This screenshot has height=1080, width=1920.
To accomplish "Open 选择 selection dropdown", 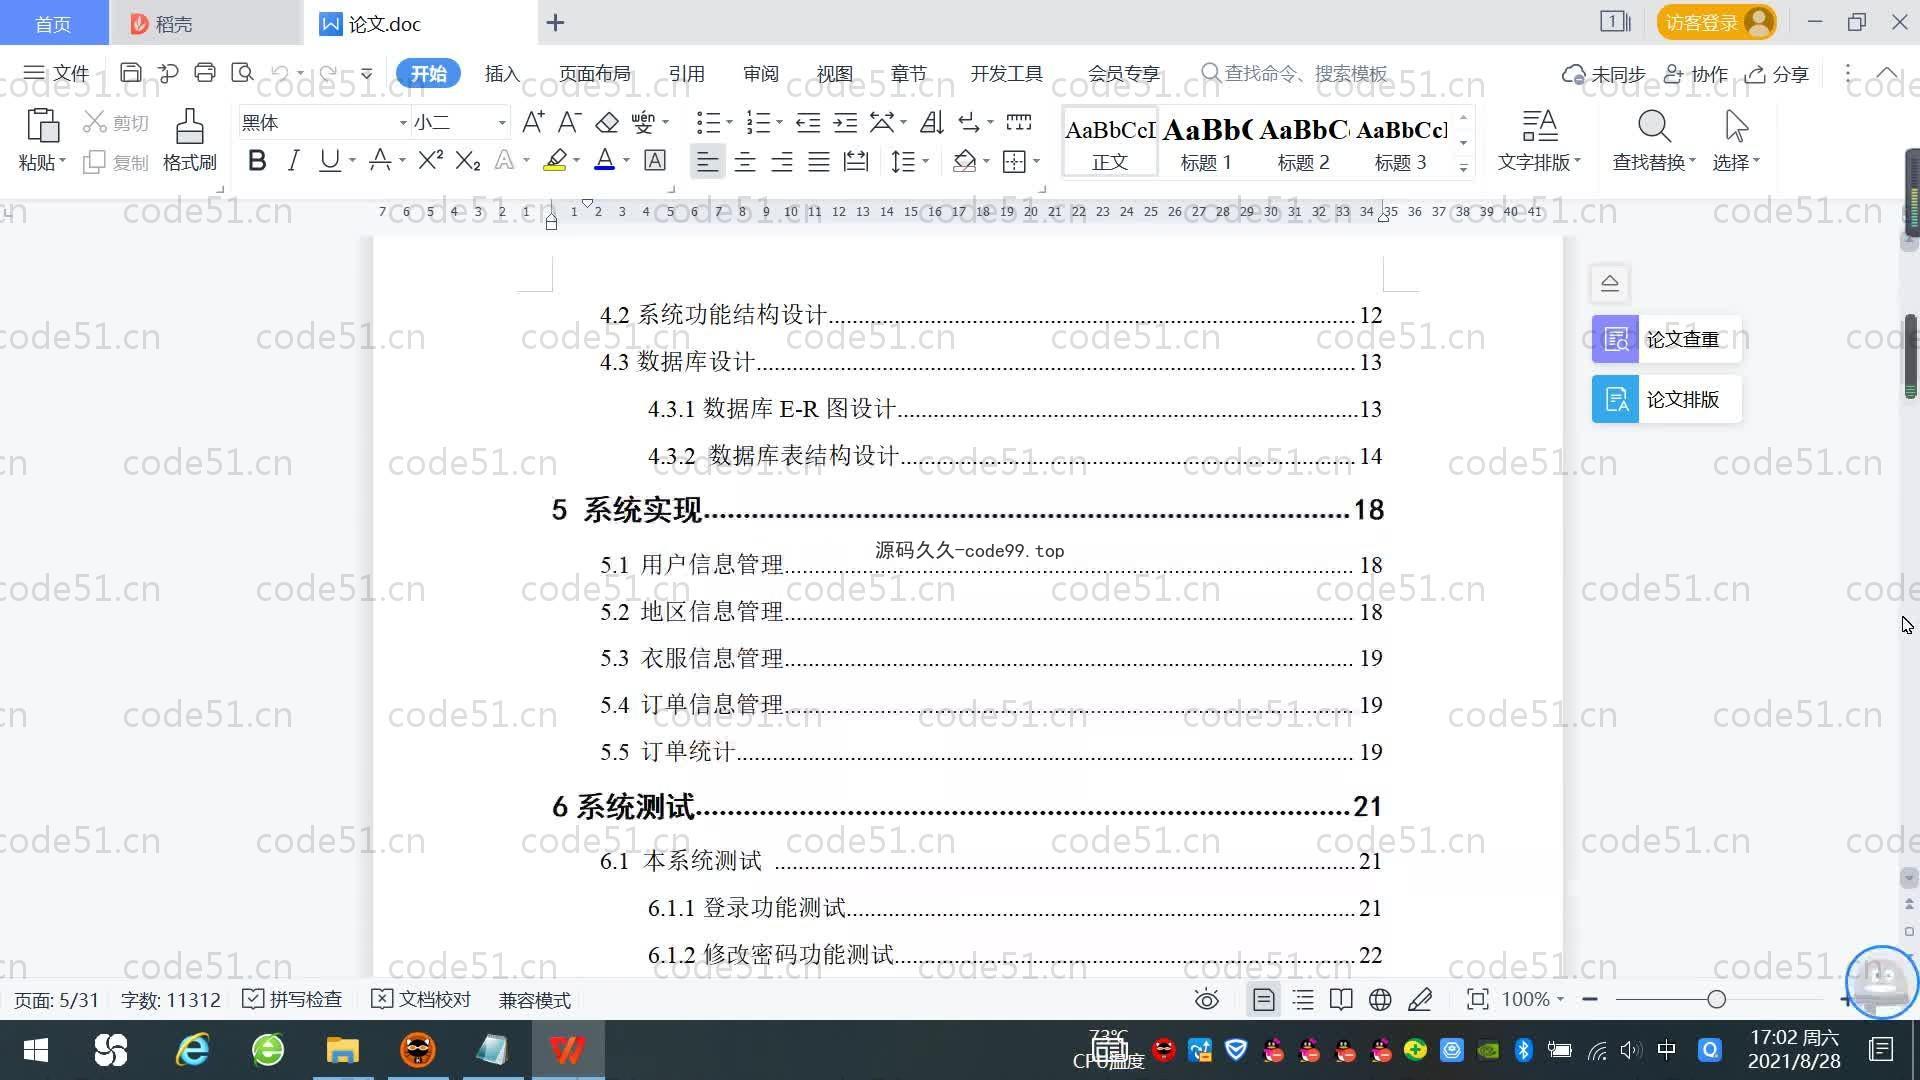I will 1736,161.
